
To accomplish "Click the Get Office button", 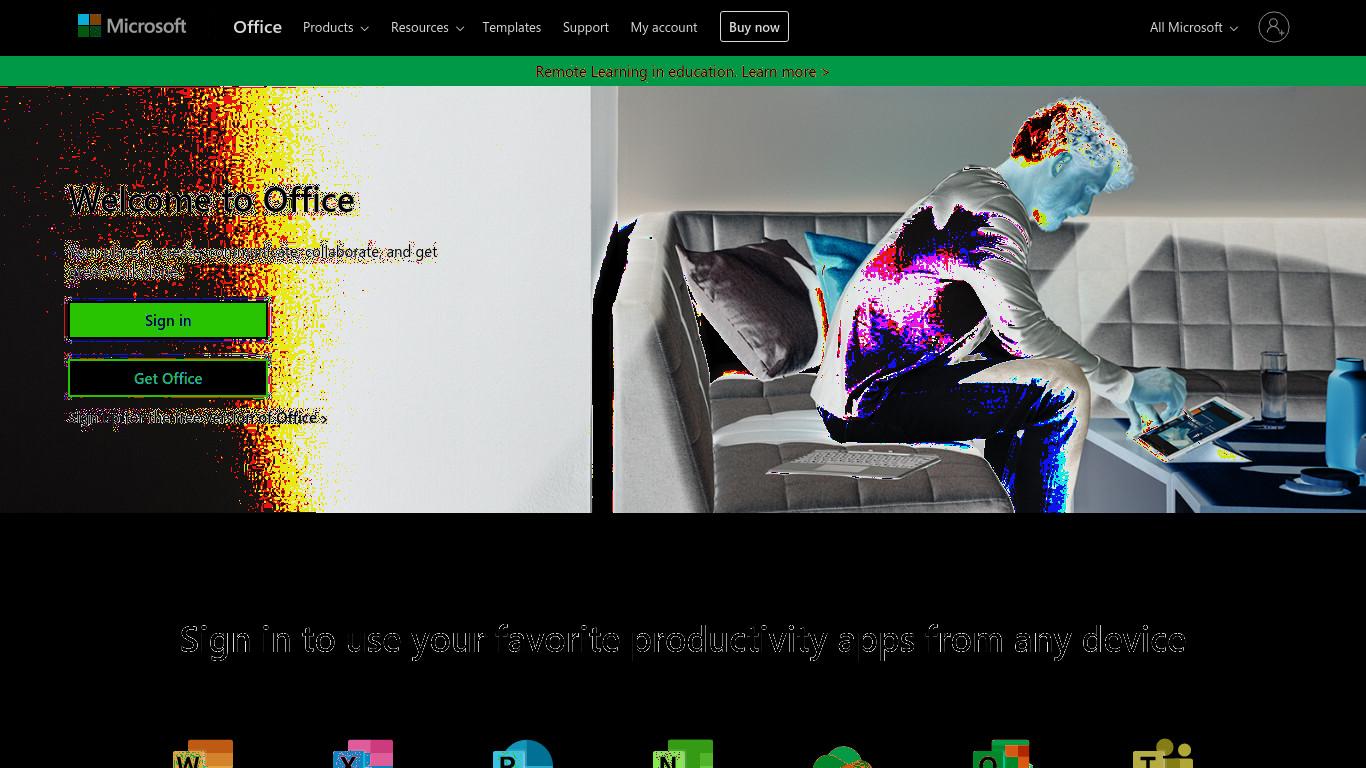I will point(168,378).
